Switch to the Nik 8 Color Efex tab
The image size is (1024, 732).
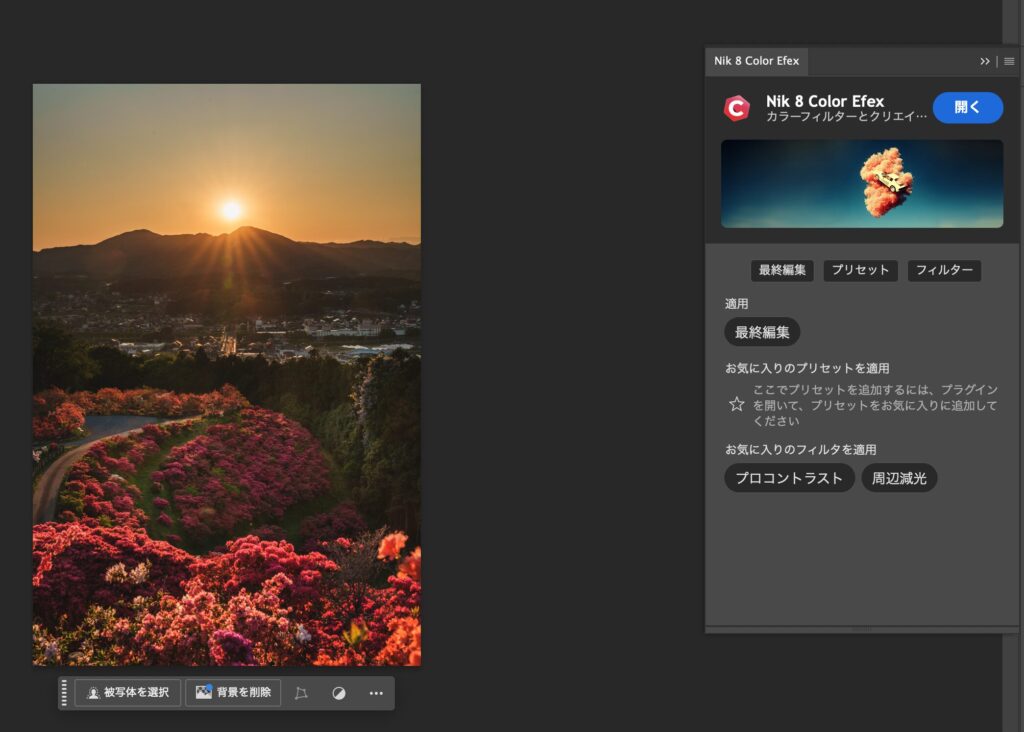pos(756,61)
